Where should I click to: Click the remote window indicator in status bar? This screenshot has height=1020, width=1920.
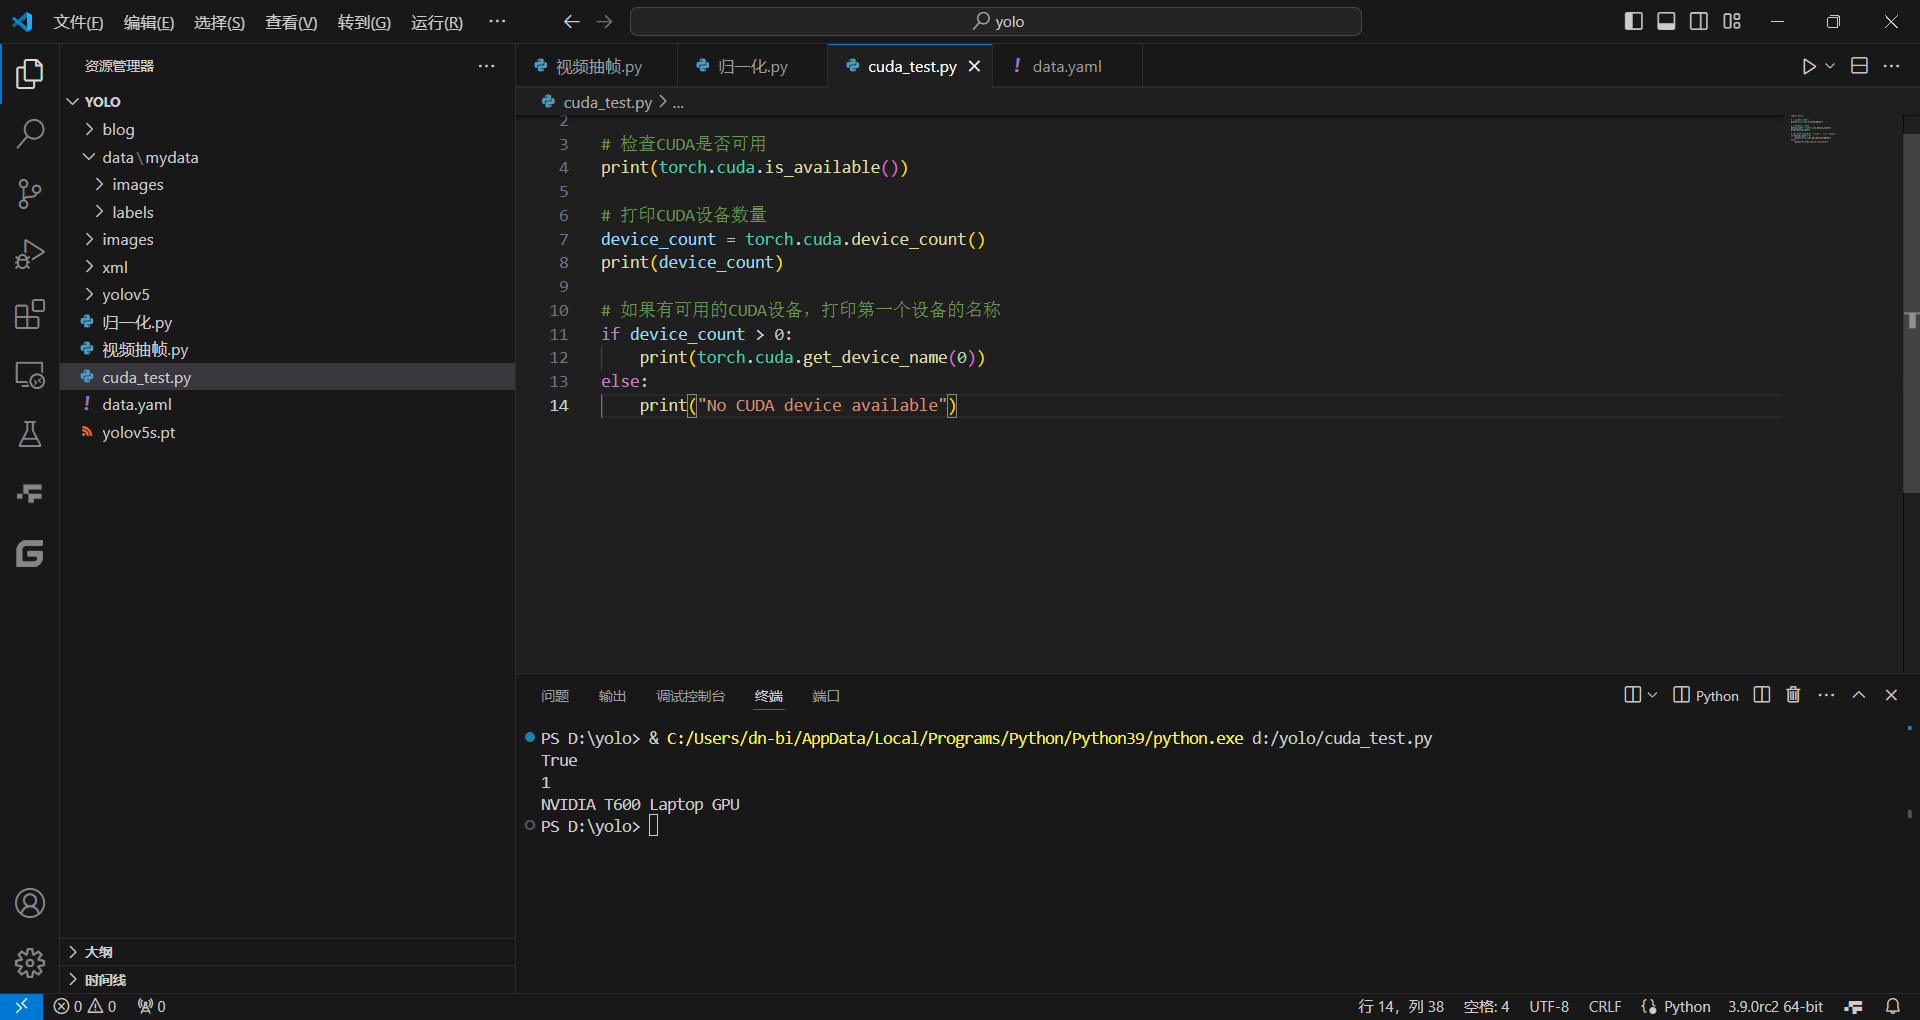[21, 1007]
